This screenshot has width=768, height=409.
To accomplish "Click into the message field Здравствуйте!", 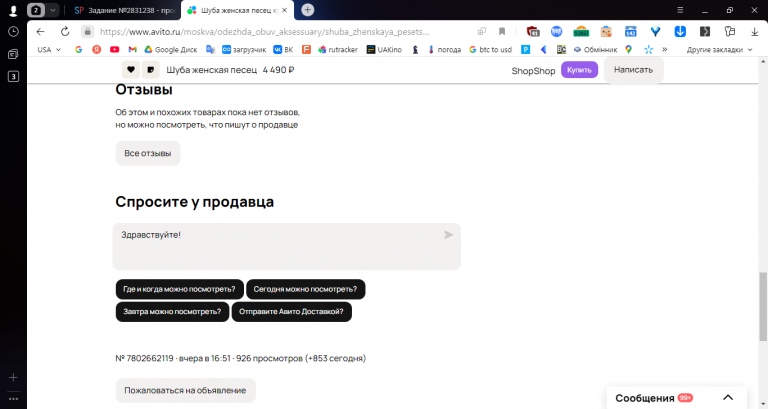I will [x=287, y=246].
